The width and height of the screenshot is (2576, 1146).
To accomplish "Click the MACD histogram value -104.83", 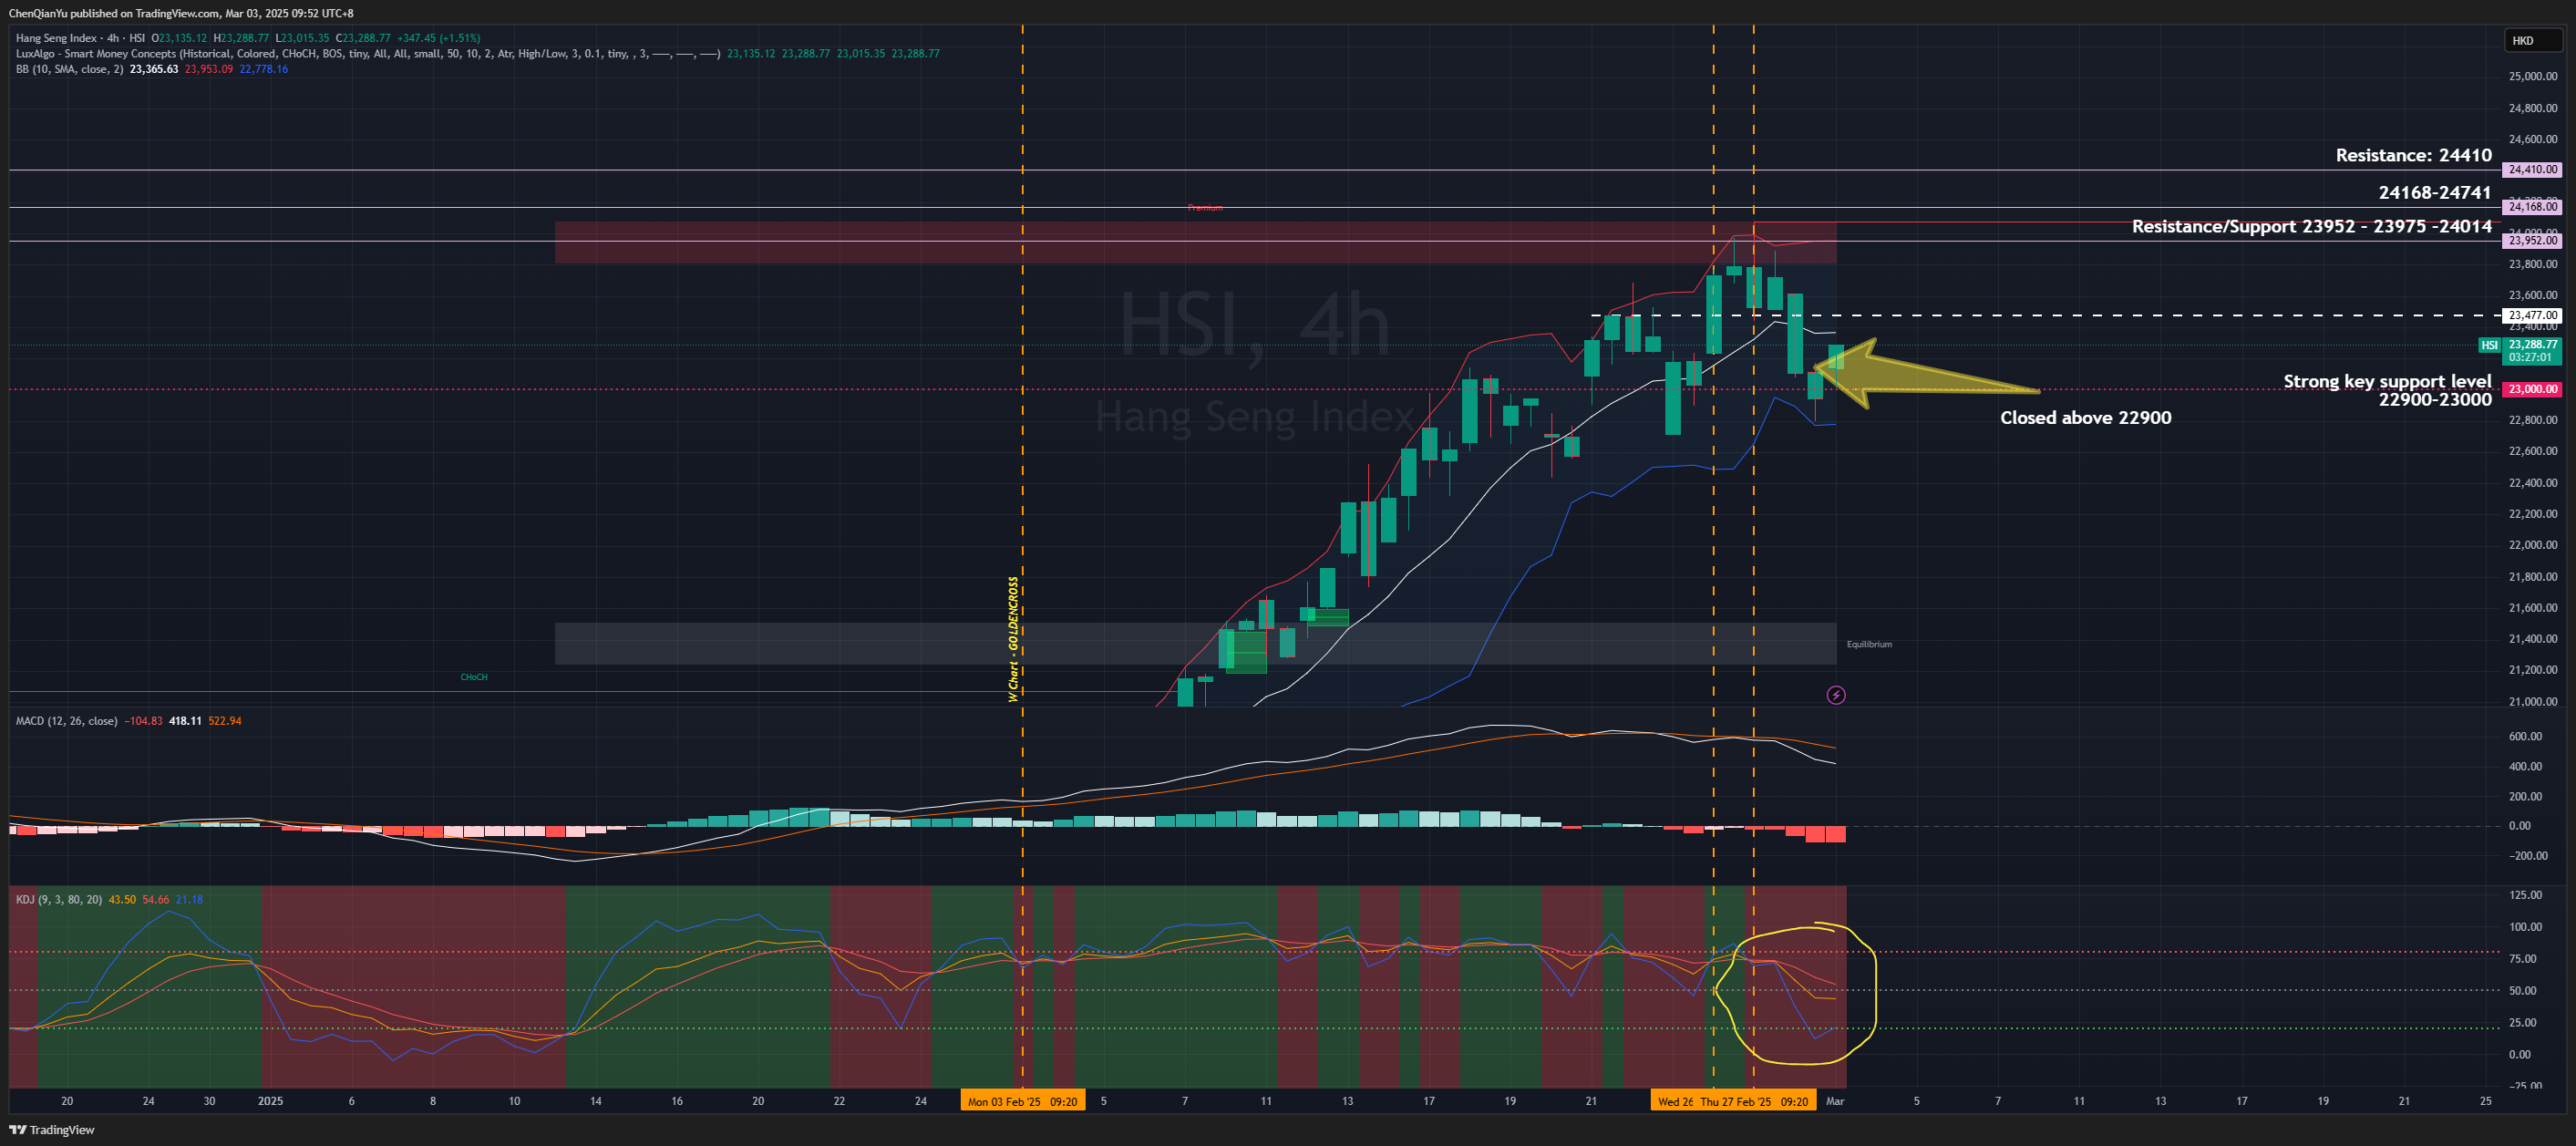I will click(x=144, y=721).
